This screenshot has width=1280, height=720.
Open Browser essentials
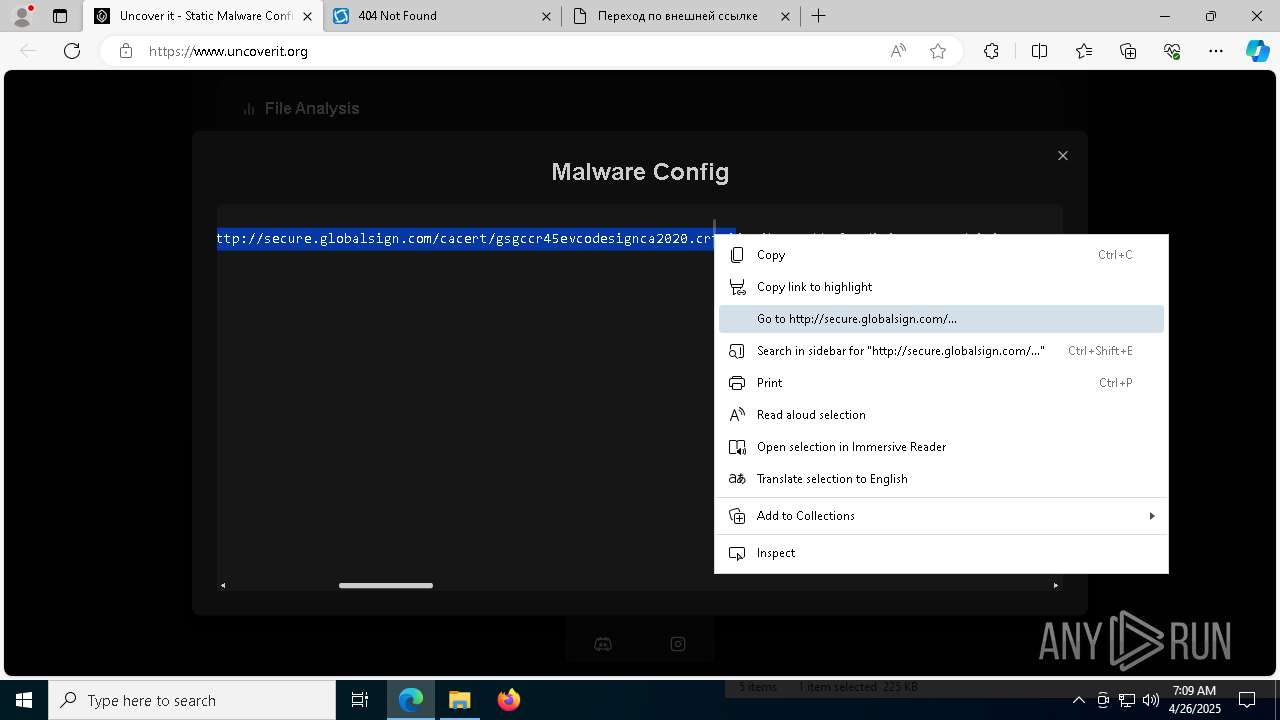coord(1172,51)
